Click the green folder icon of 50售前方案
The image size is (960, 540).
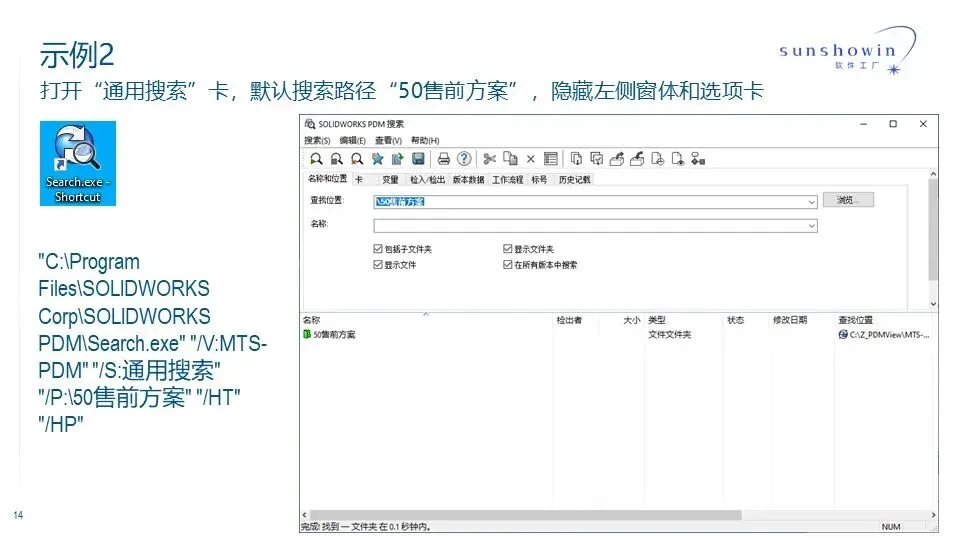pos(307,334)
